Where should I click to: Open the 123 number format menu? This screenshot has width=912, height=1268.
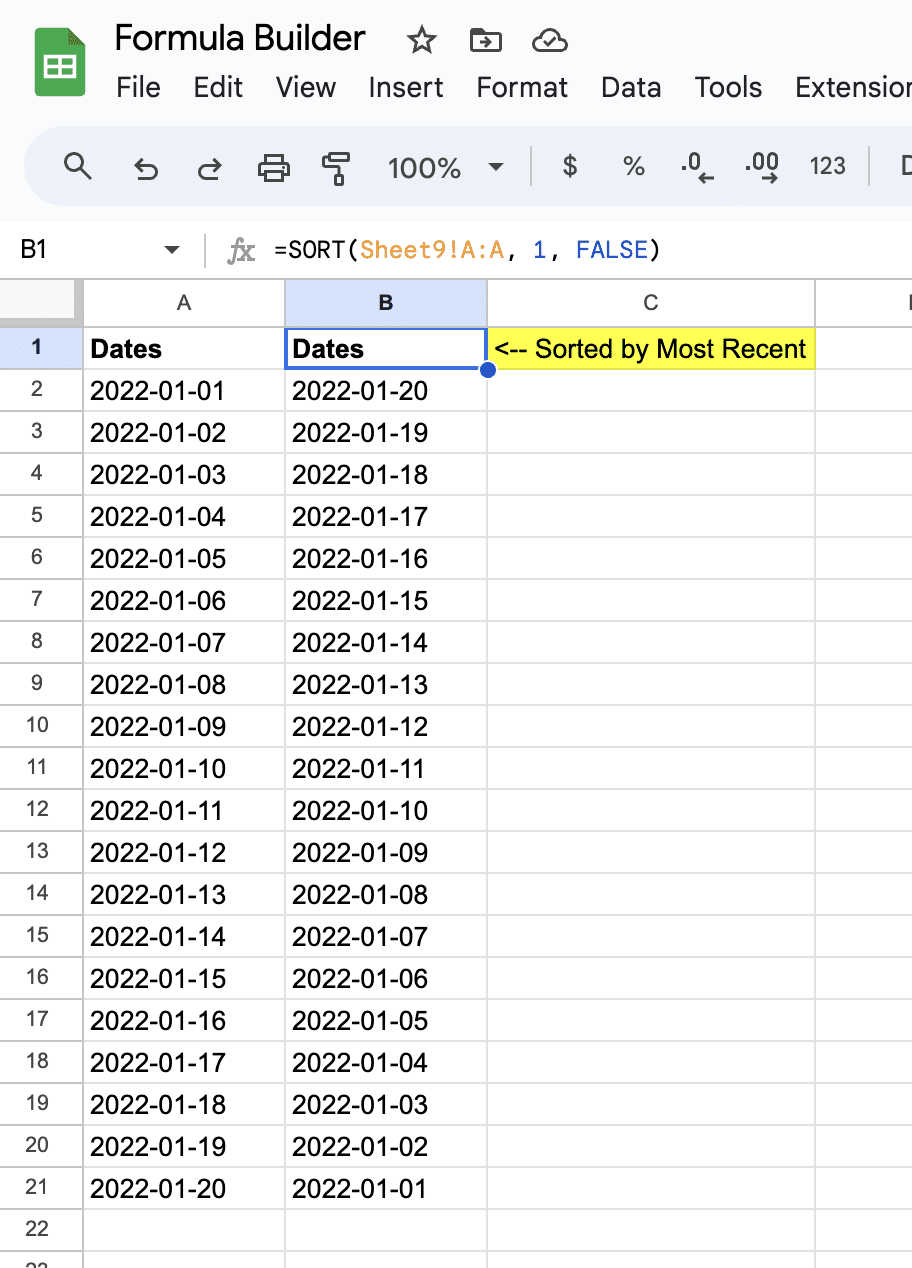tap(827, 167)
